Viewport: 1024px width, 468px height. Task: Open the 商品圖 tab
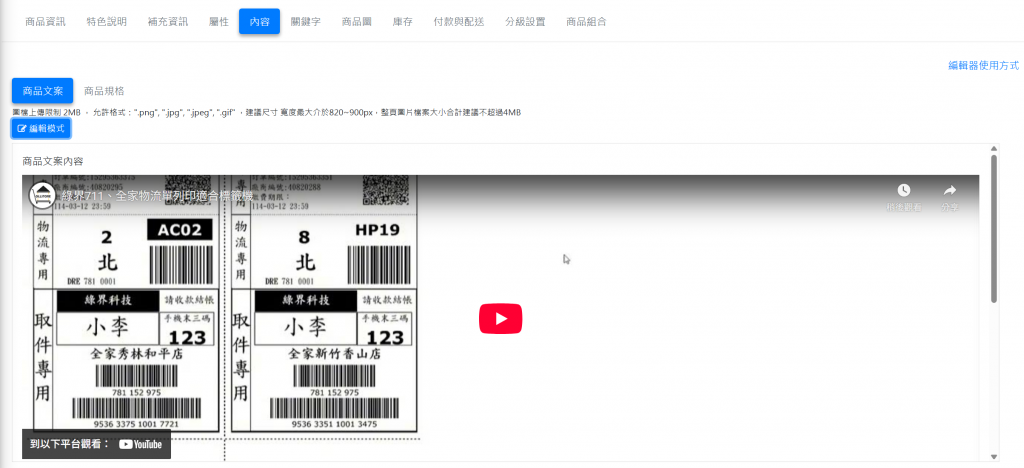(x=356, y=21)
